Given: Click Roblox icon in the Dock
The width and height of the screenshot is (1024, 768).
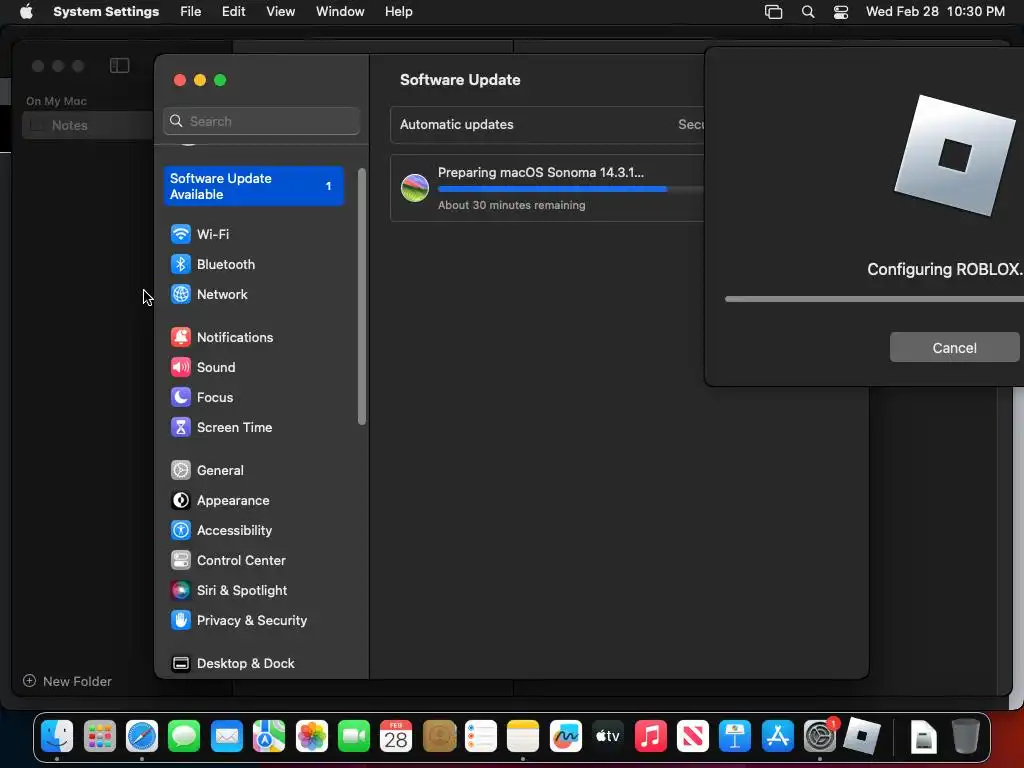Looking at the screenshot, I should (x=862, y=737).
